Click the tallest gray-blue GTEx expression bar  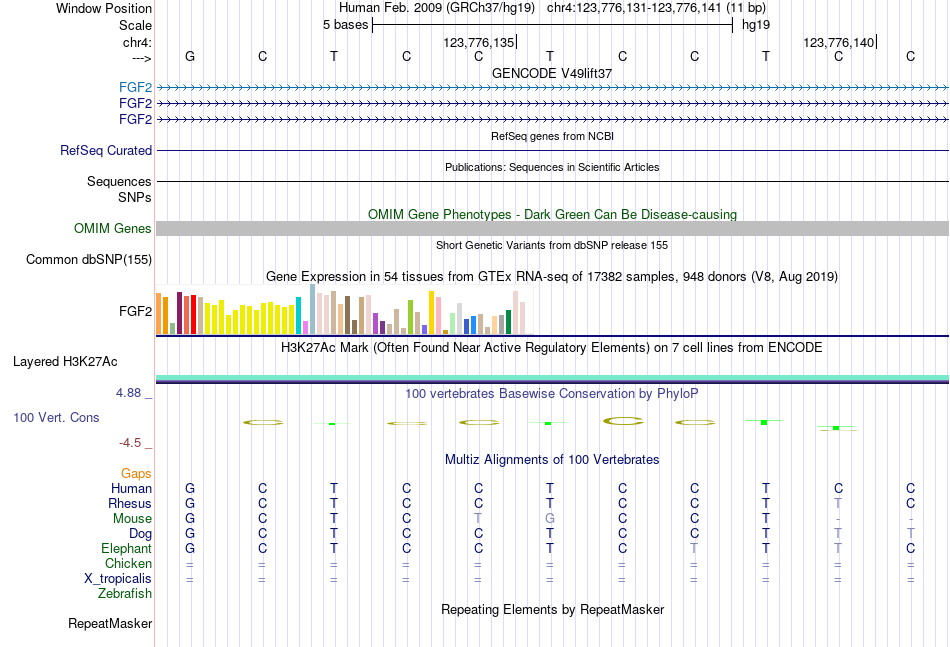pos(313,309)
